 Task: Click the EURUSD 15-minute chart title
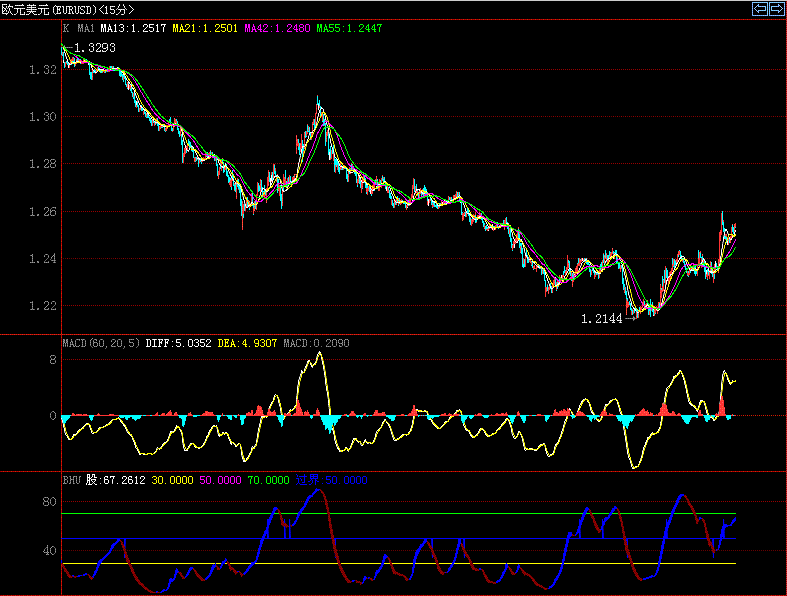[x=67, y=9]
